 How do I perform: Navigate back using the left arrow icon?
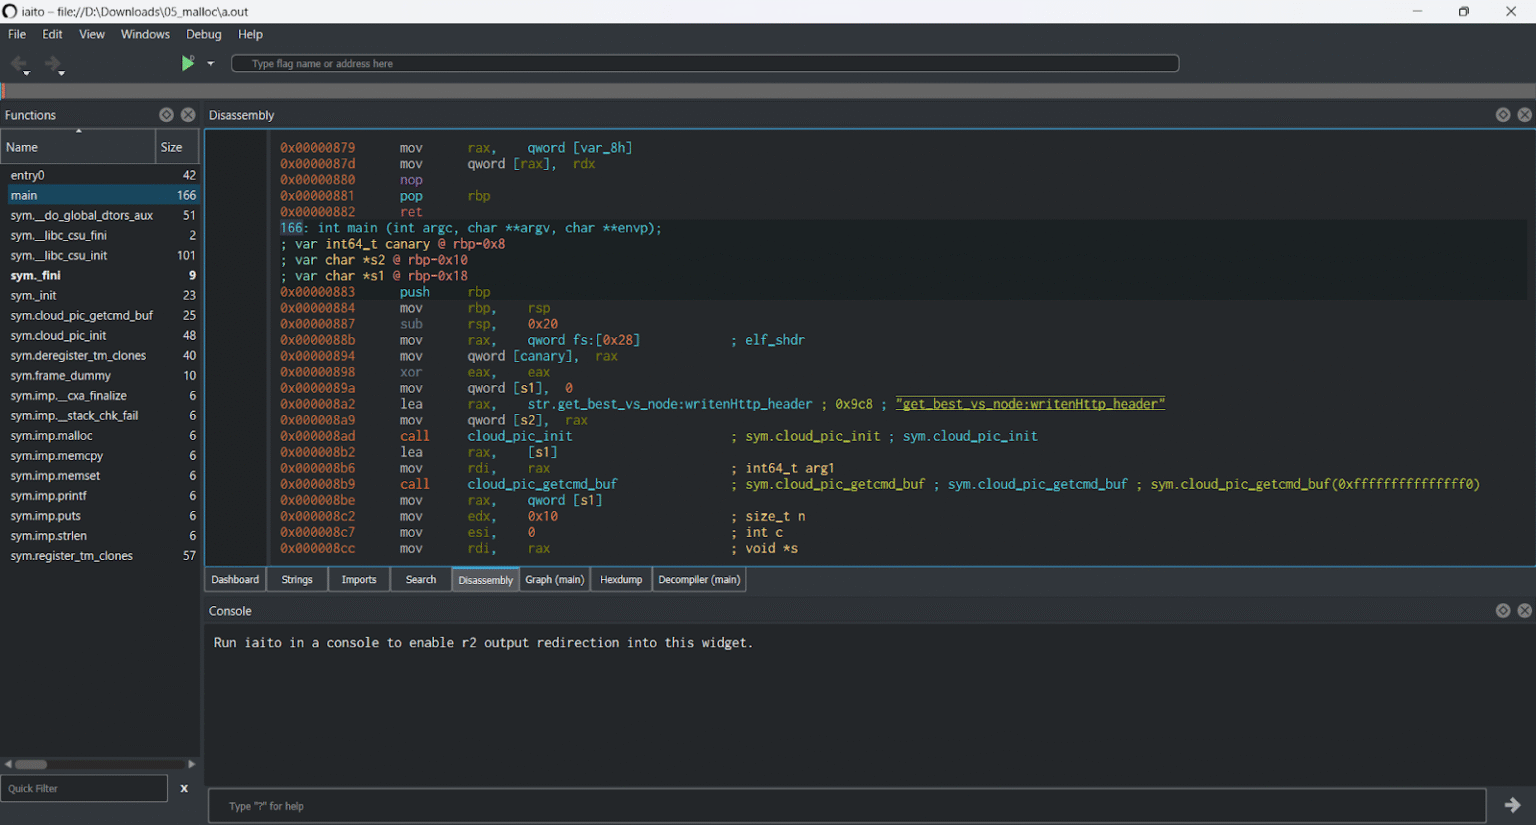(18, 62)
